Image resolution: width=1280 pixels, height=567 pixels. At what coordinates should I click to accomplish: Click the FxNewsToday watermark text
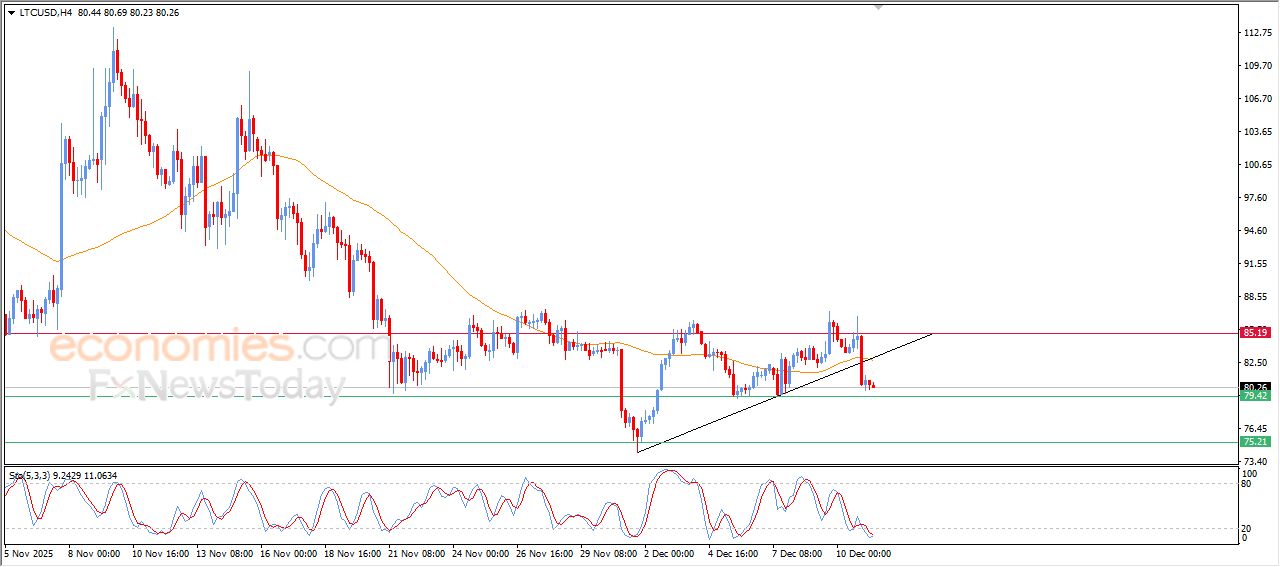[217, 385]
